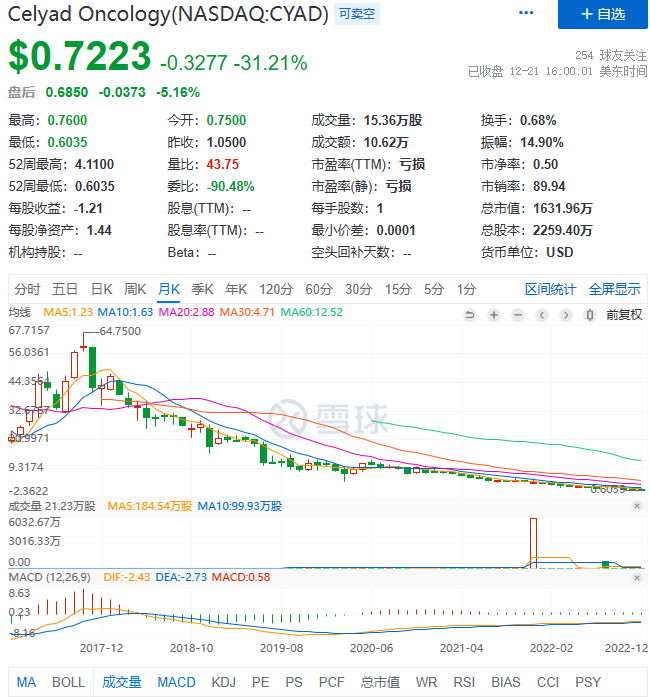Click the large green candle after the peak
Screen dimensions: 650x697
point(92,368)
